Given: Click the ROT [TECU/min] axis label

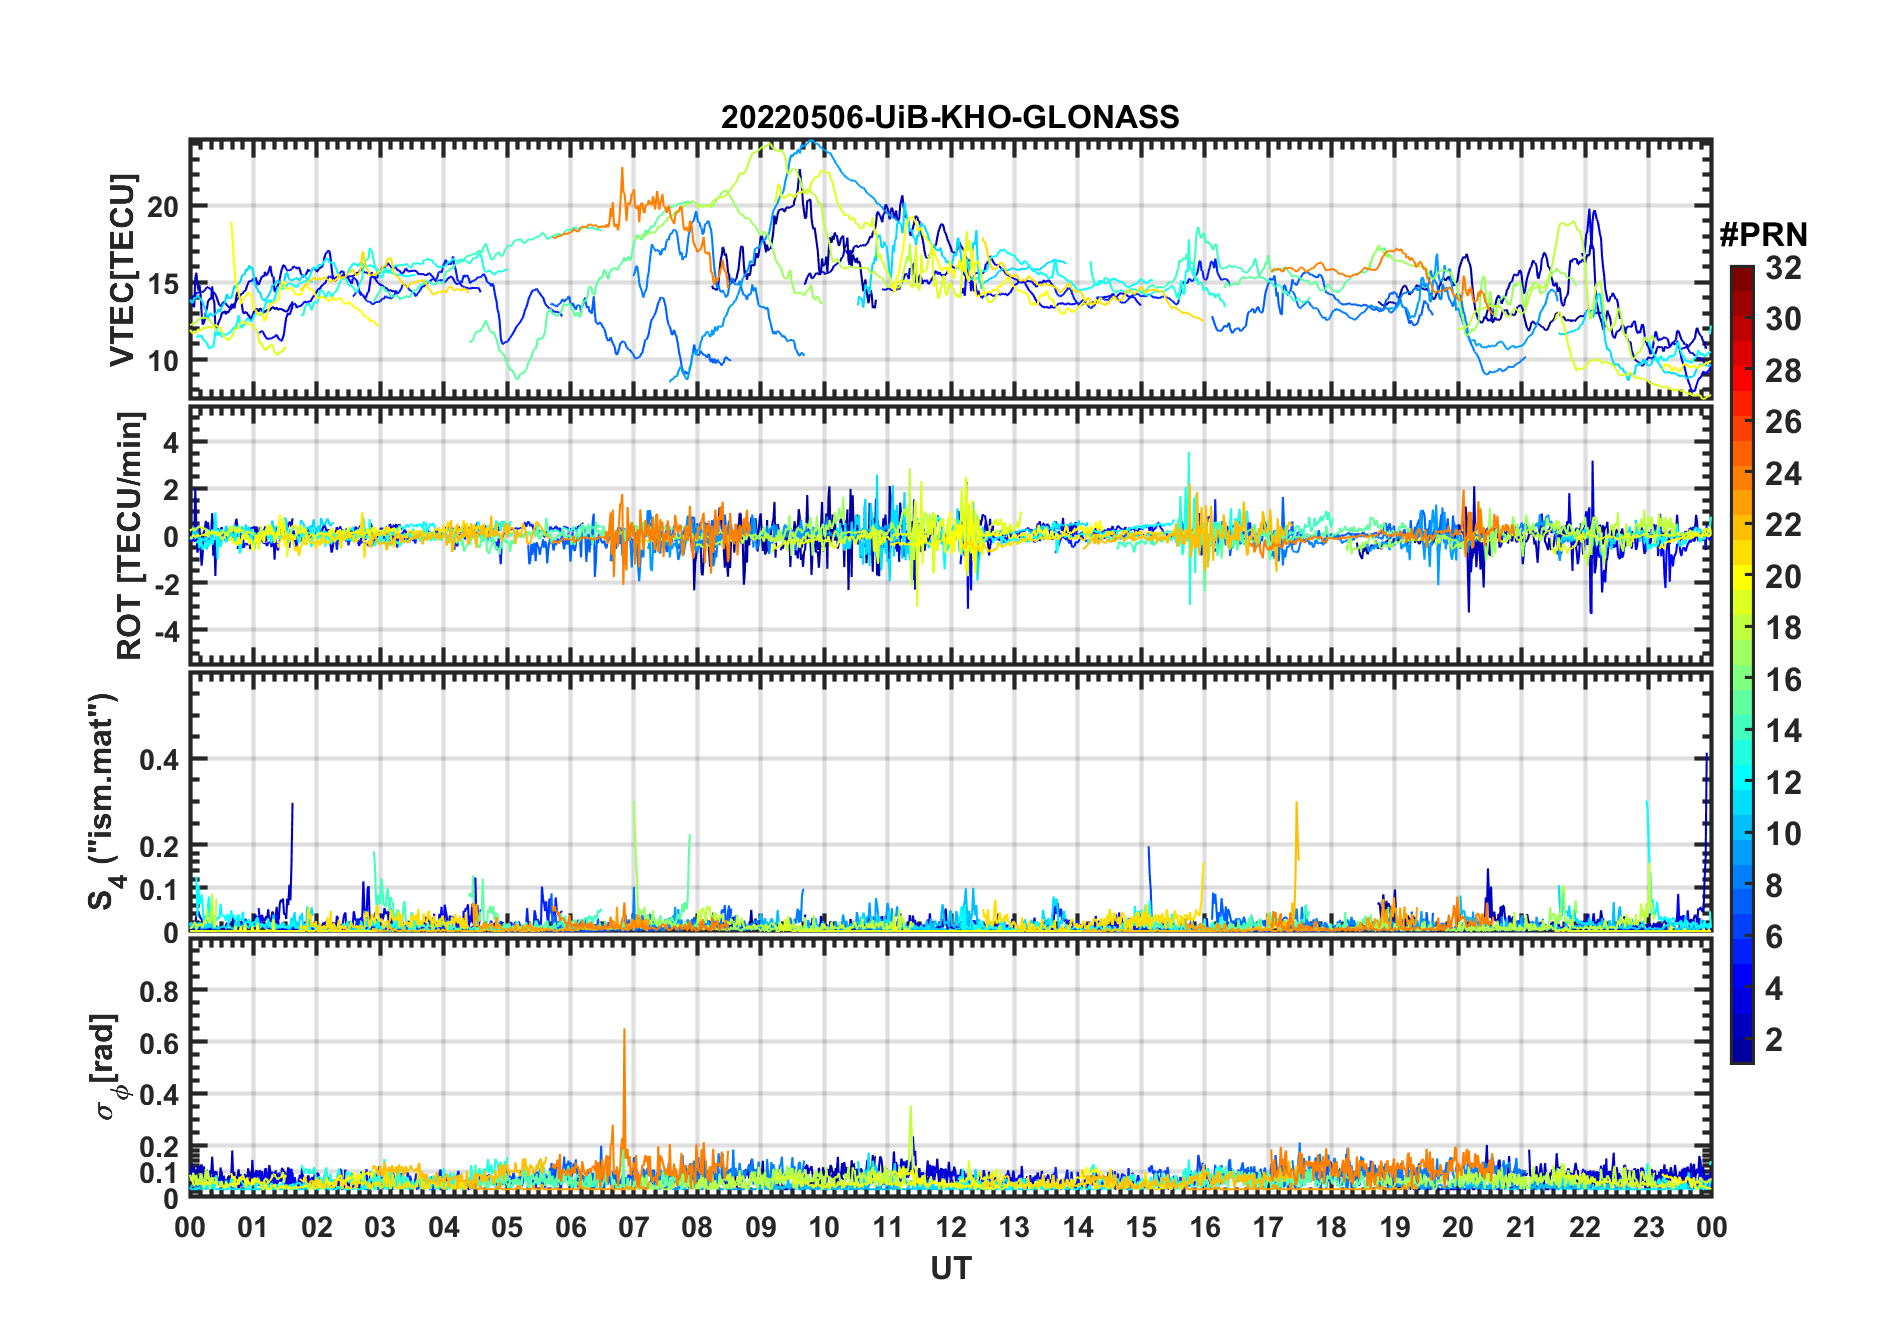Looking at the screenshot, I should pos(130,535).
